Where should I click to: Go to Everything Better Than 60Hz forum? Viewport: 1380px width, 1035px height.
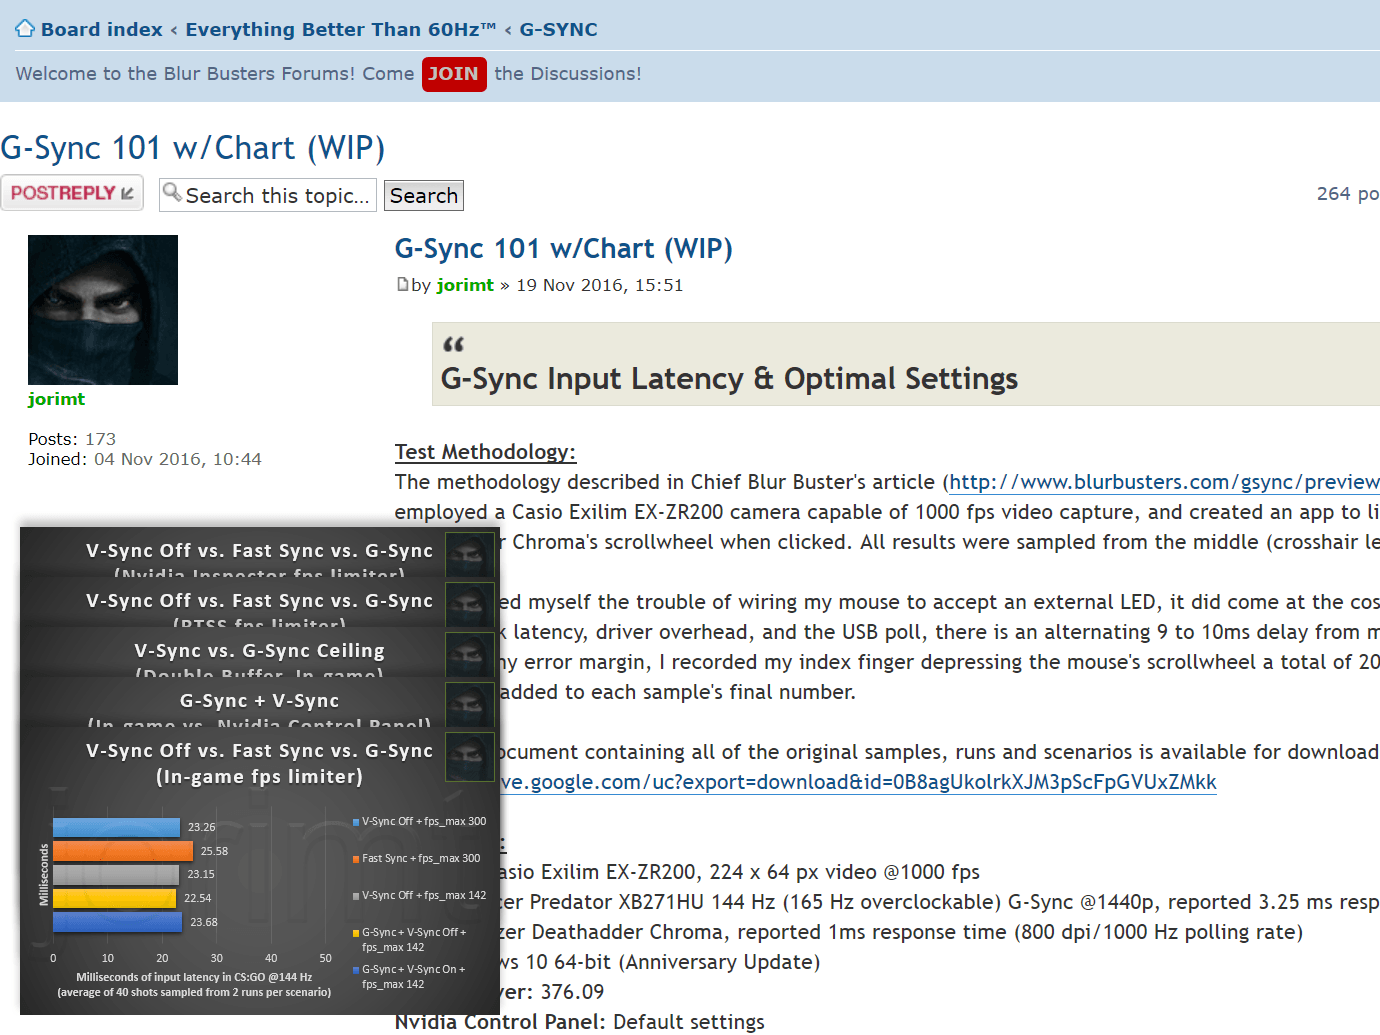(x=340, y=30)
